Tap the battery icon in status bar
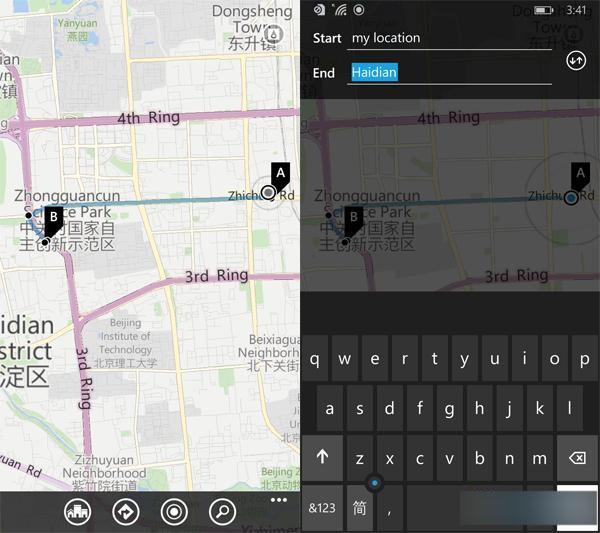Viewport: 600px width, 533px height. click(544, 10)
